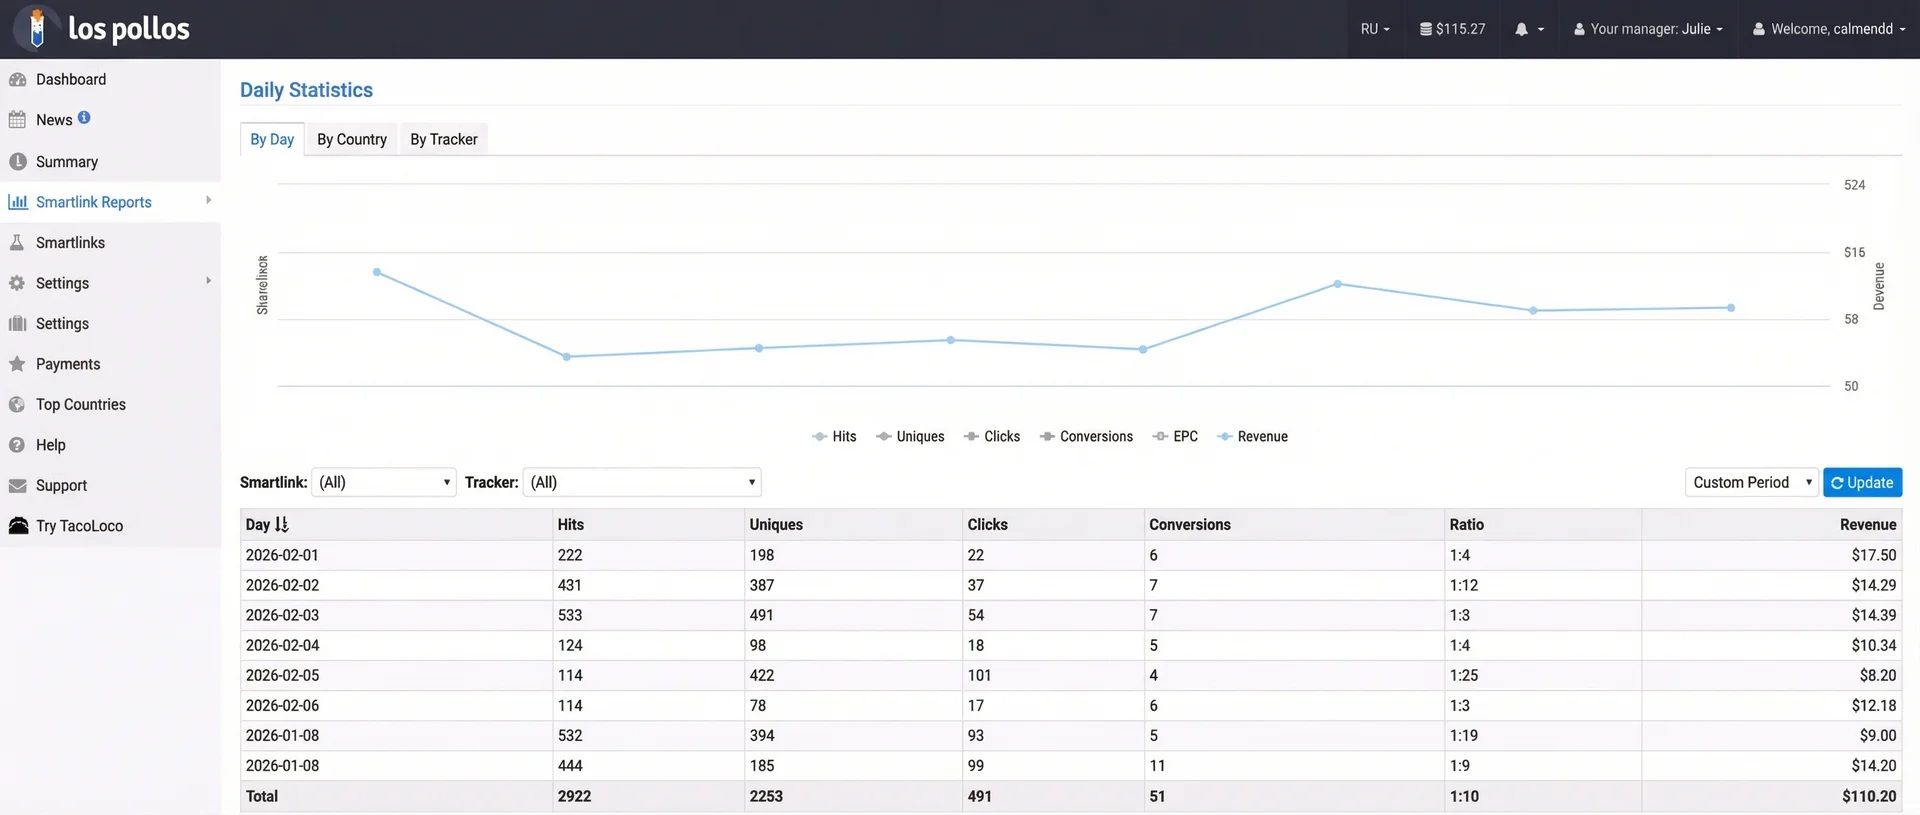This screenshot has width=1920, height=815.
Task: Click the manager person icon
Action: 1579,29
